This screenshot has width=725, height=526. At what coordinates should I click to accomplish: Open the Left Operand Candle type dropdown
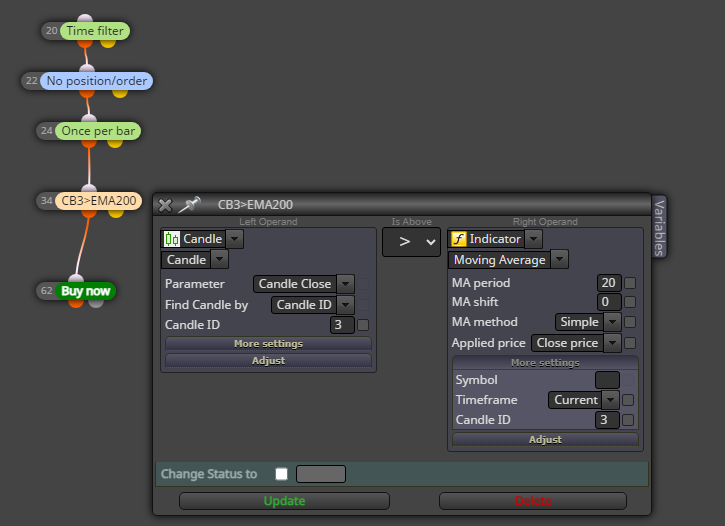234,239
